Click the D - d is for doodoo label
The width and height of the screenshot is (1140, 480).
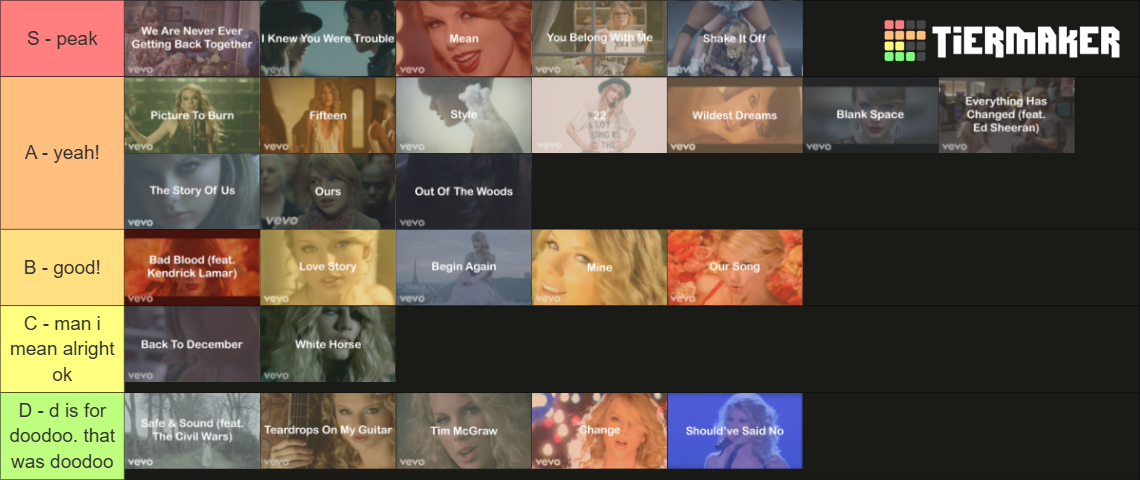coord(63,436)
